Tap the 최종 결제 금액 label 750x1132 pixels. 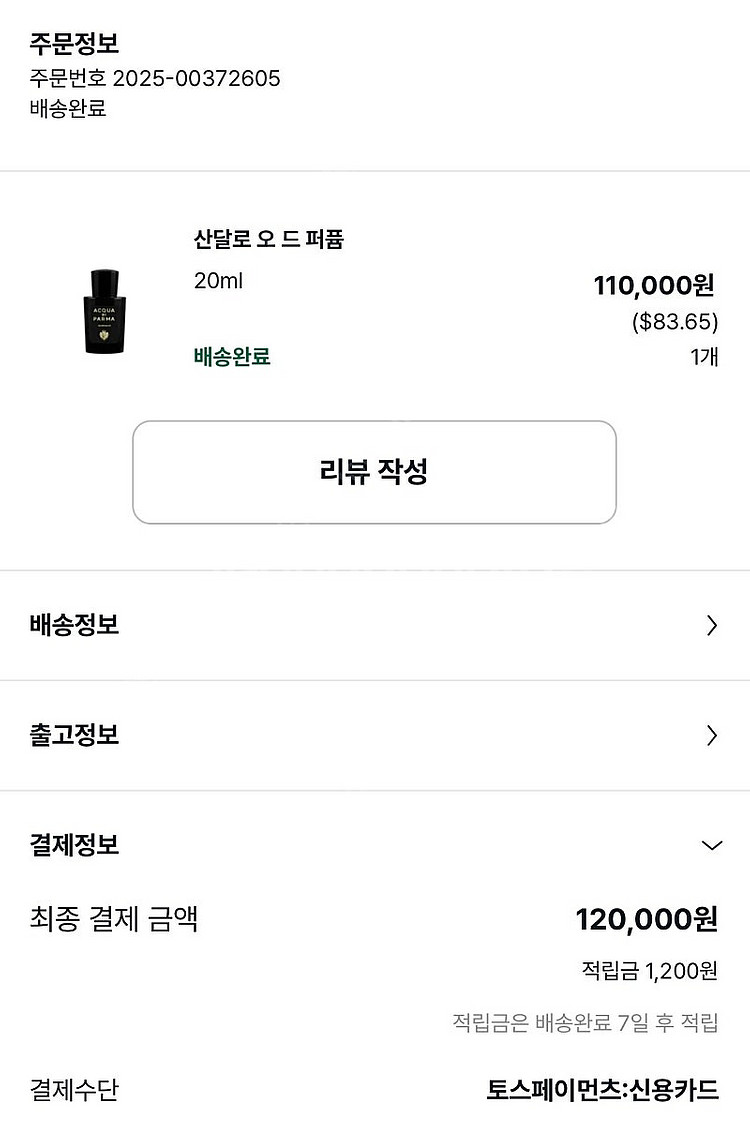[x=114, y=918]
